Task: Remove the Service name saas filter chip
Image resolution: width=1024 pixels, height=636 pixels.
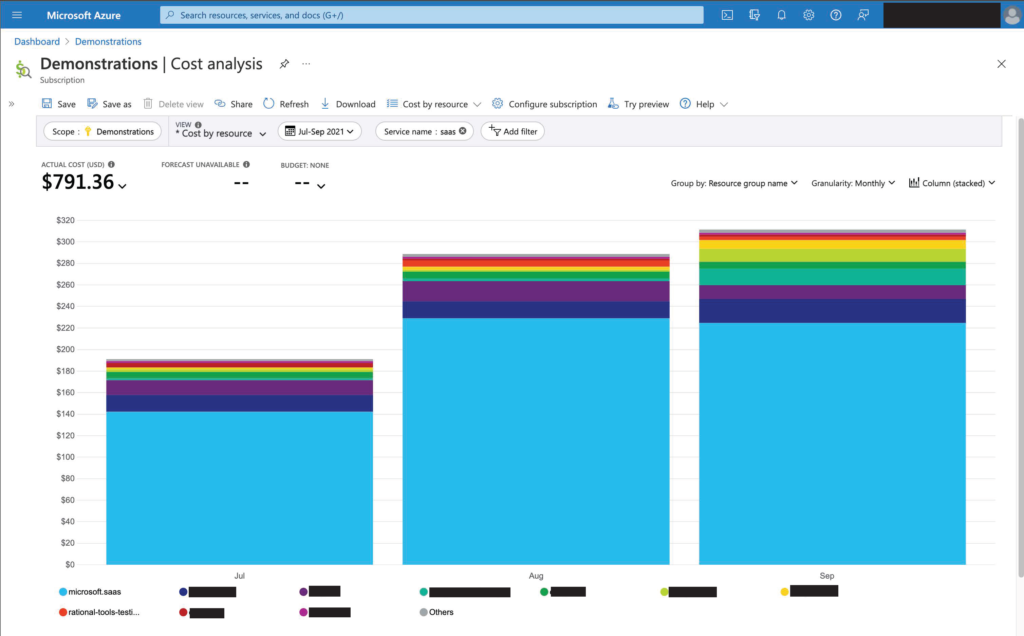Action: 460,131
